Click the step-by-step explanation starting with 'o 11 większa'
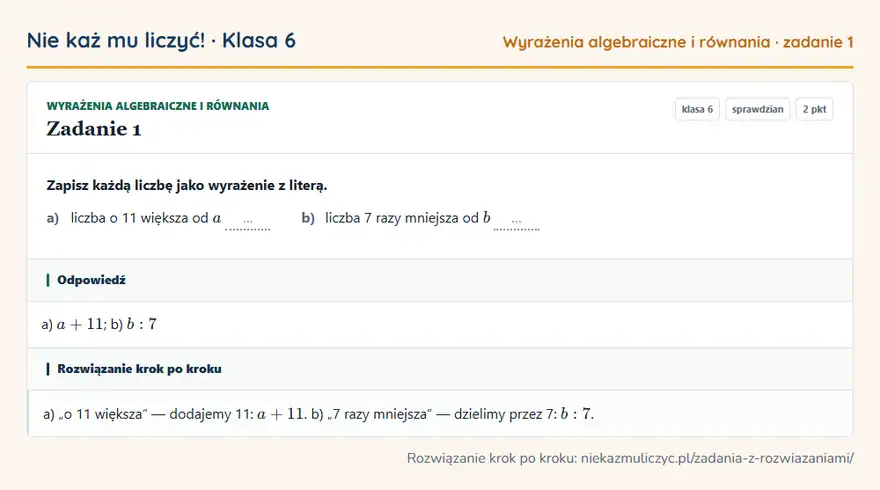Viewport: 880px width, 490px height. (x=318, y=414)
